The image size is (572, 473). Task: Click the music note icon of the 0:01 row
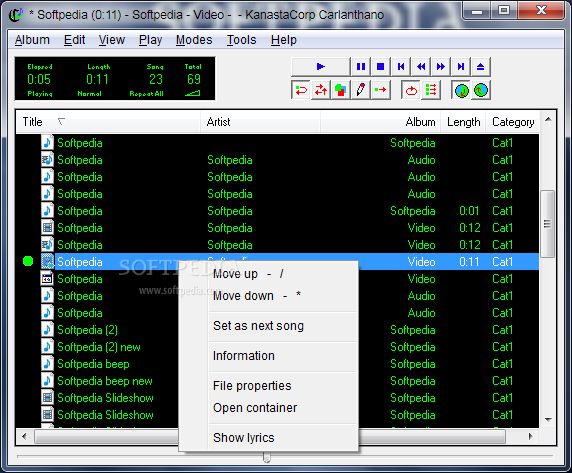[x=47, y=211]
